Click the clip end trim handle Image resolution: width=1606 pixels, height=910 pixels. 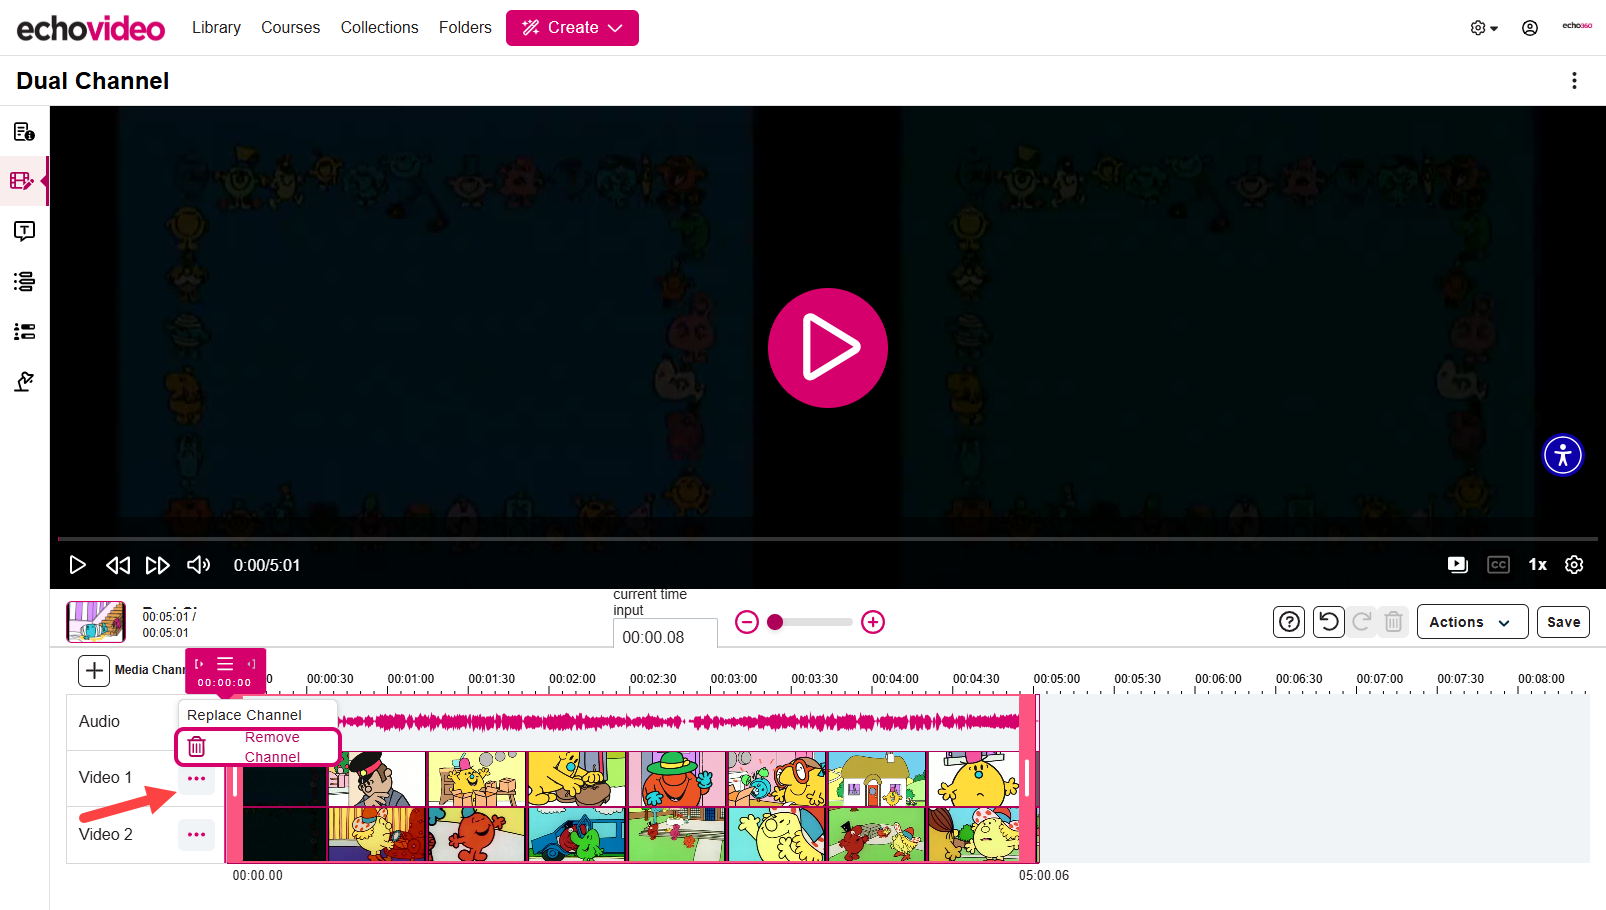click(1027, 778)
